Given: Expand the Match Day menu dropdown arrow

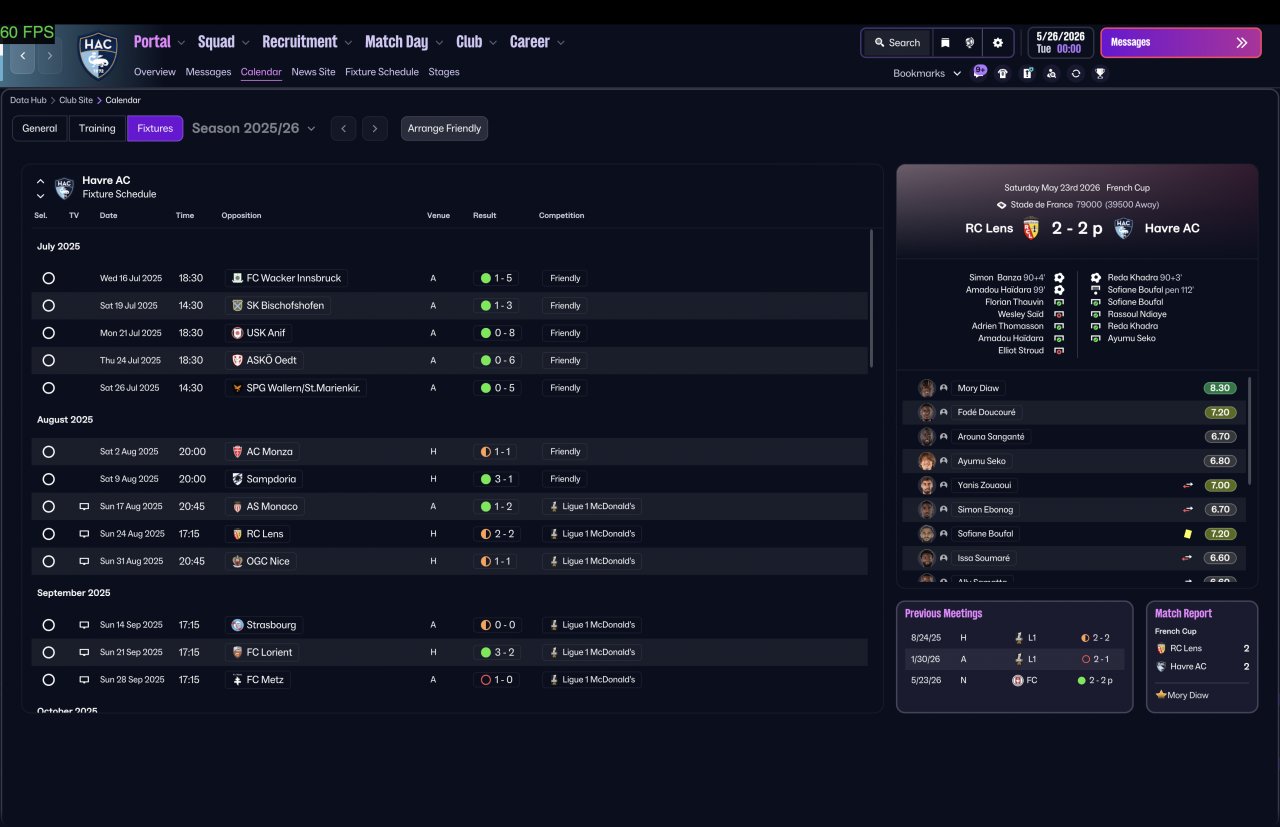Looking at the screenshot, I should (439, 43).
